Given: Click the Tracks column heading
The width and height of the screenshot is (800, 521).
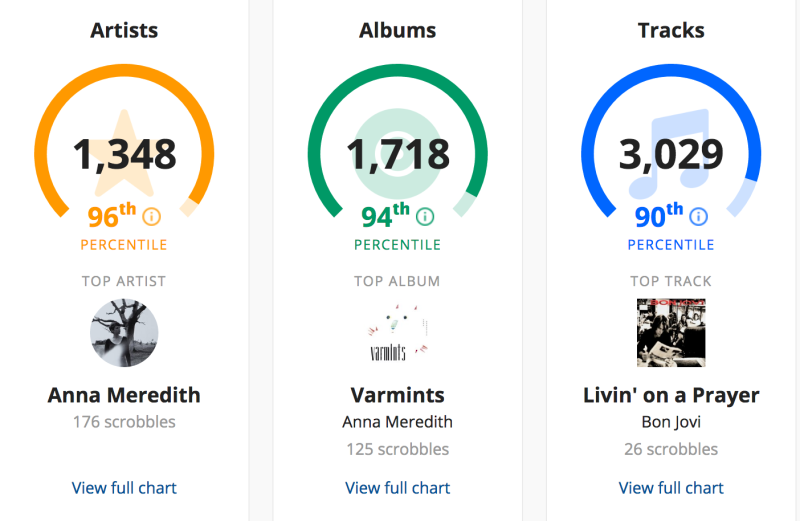Looking at the screenshot, I should pyautogui.click(x=671, y=31).
